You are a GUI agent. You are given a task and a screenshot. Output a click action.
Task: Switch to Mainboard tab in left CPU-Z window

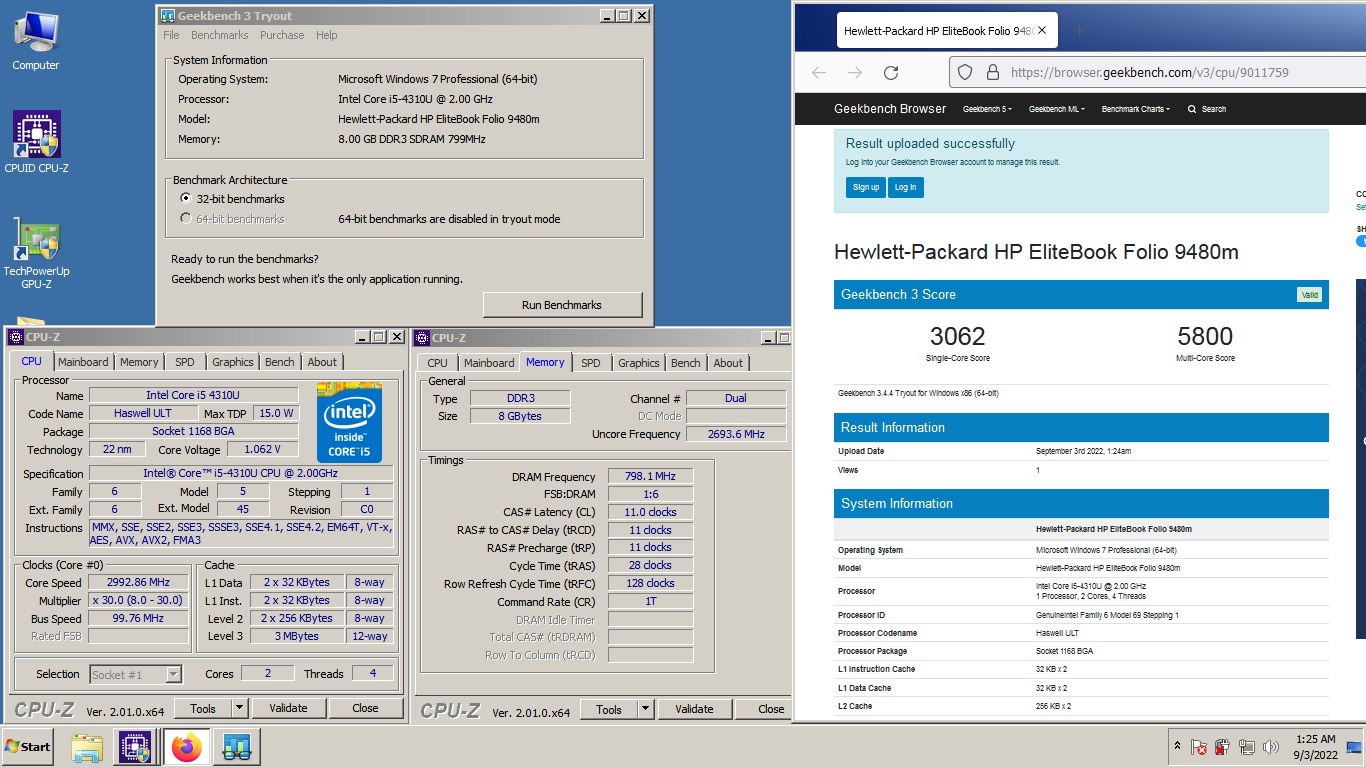coord(83,362)
